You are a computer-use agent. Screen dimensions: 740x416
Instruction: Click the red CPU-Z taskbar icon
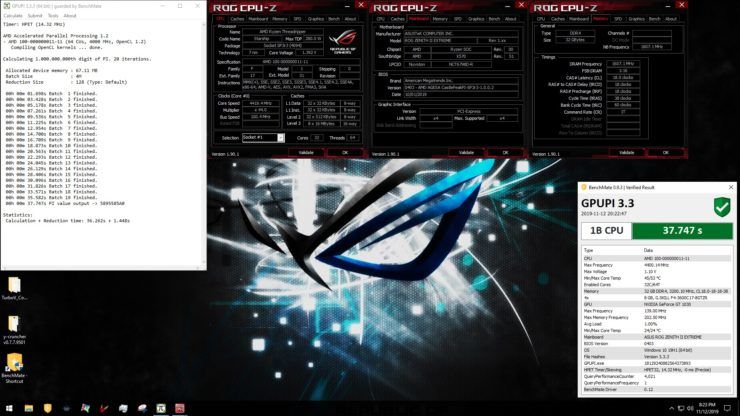pyautogui.click(x=180, y=408)
